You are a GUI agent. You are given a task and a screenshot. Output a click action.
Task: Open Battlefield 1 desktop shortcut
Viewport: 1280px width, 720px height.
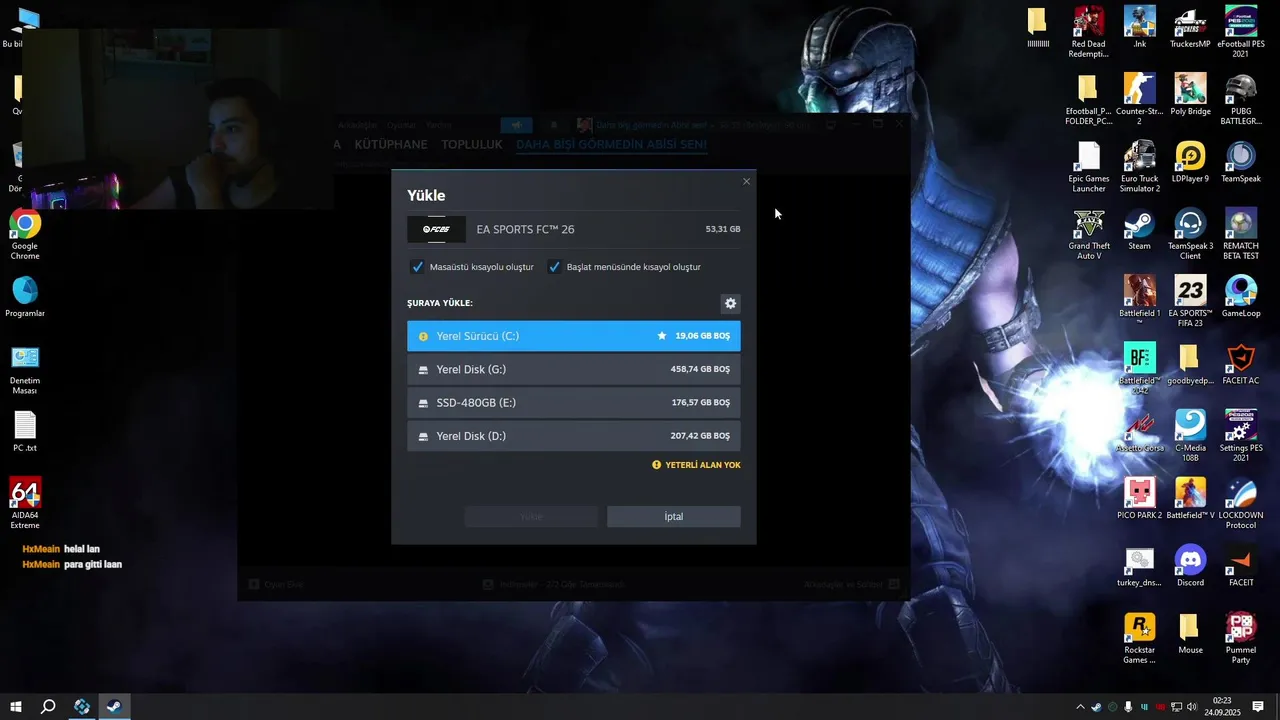[1139, 301]
